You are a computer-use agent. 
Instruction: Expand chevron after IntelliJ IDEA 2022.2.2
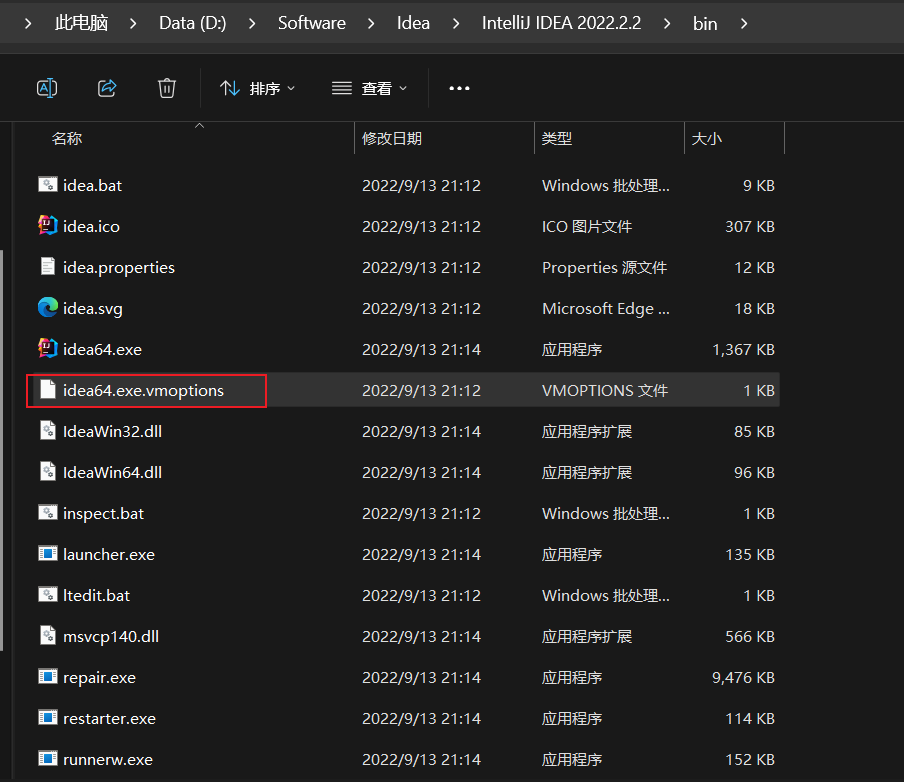tap(667, 24)
